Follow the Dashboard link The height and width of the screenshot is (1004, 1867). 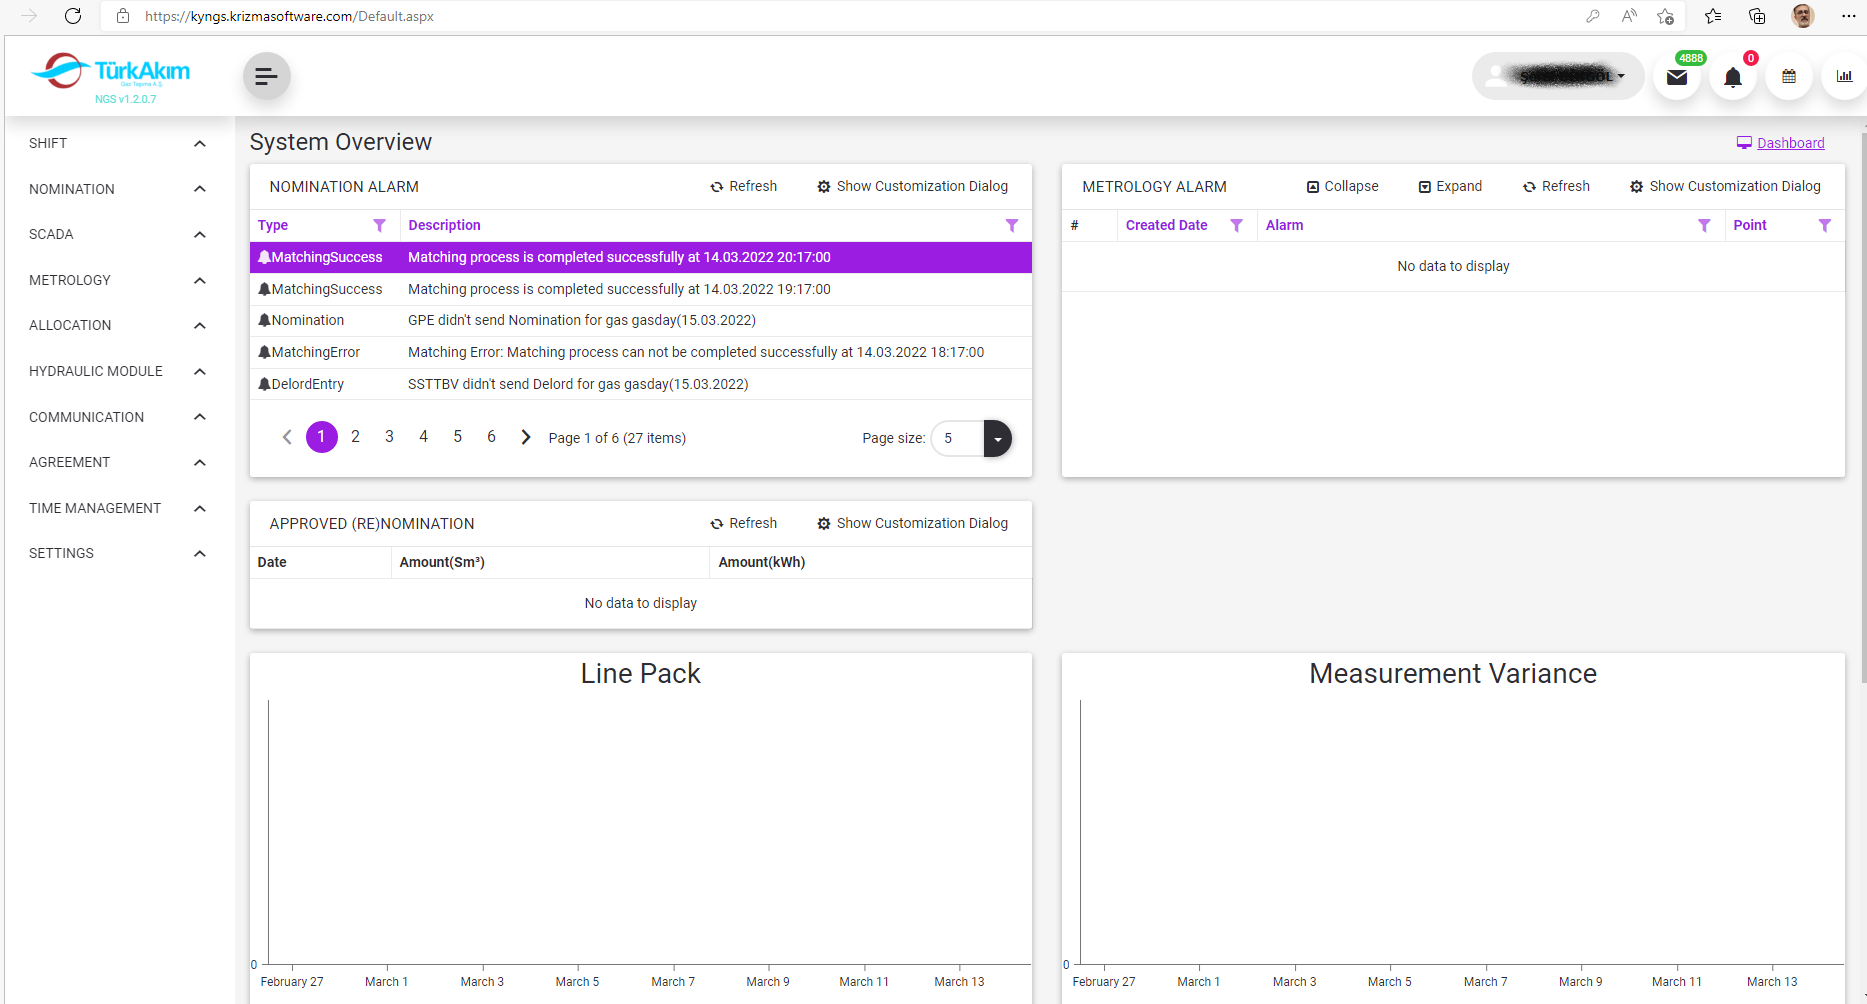1790,143
